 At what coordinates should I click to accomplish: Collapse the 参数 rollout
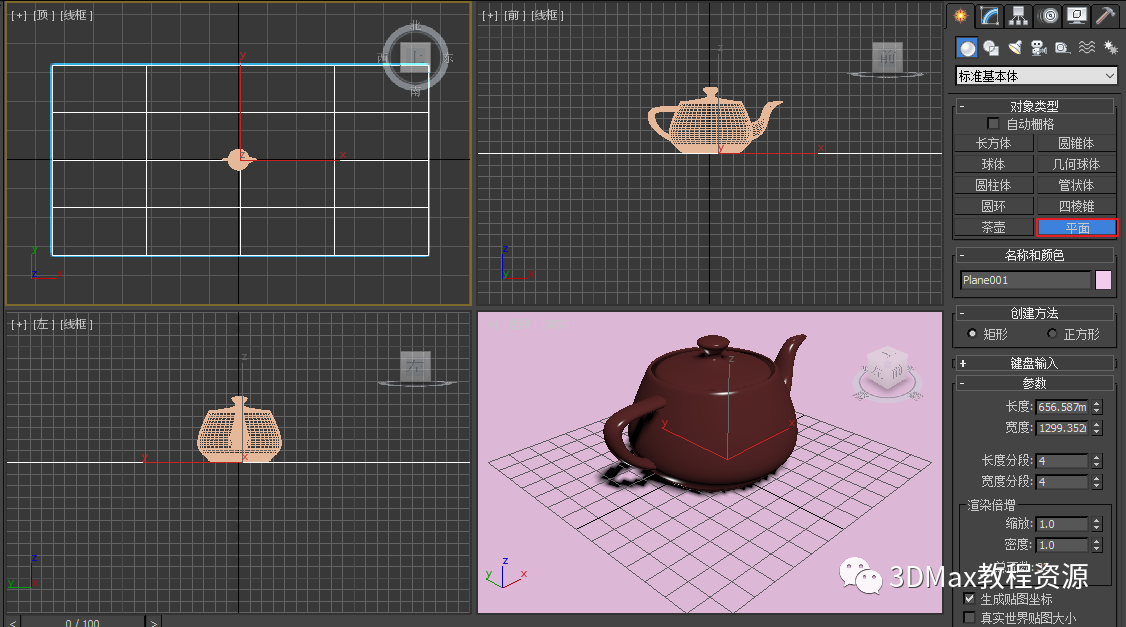click(1034, 383)
